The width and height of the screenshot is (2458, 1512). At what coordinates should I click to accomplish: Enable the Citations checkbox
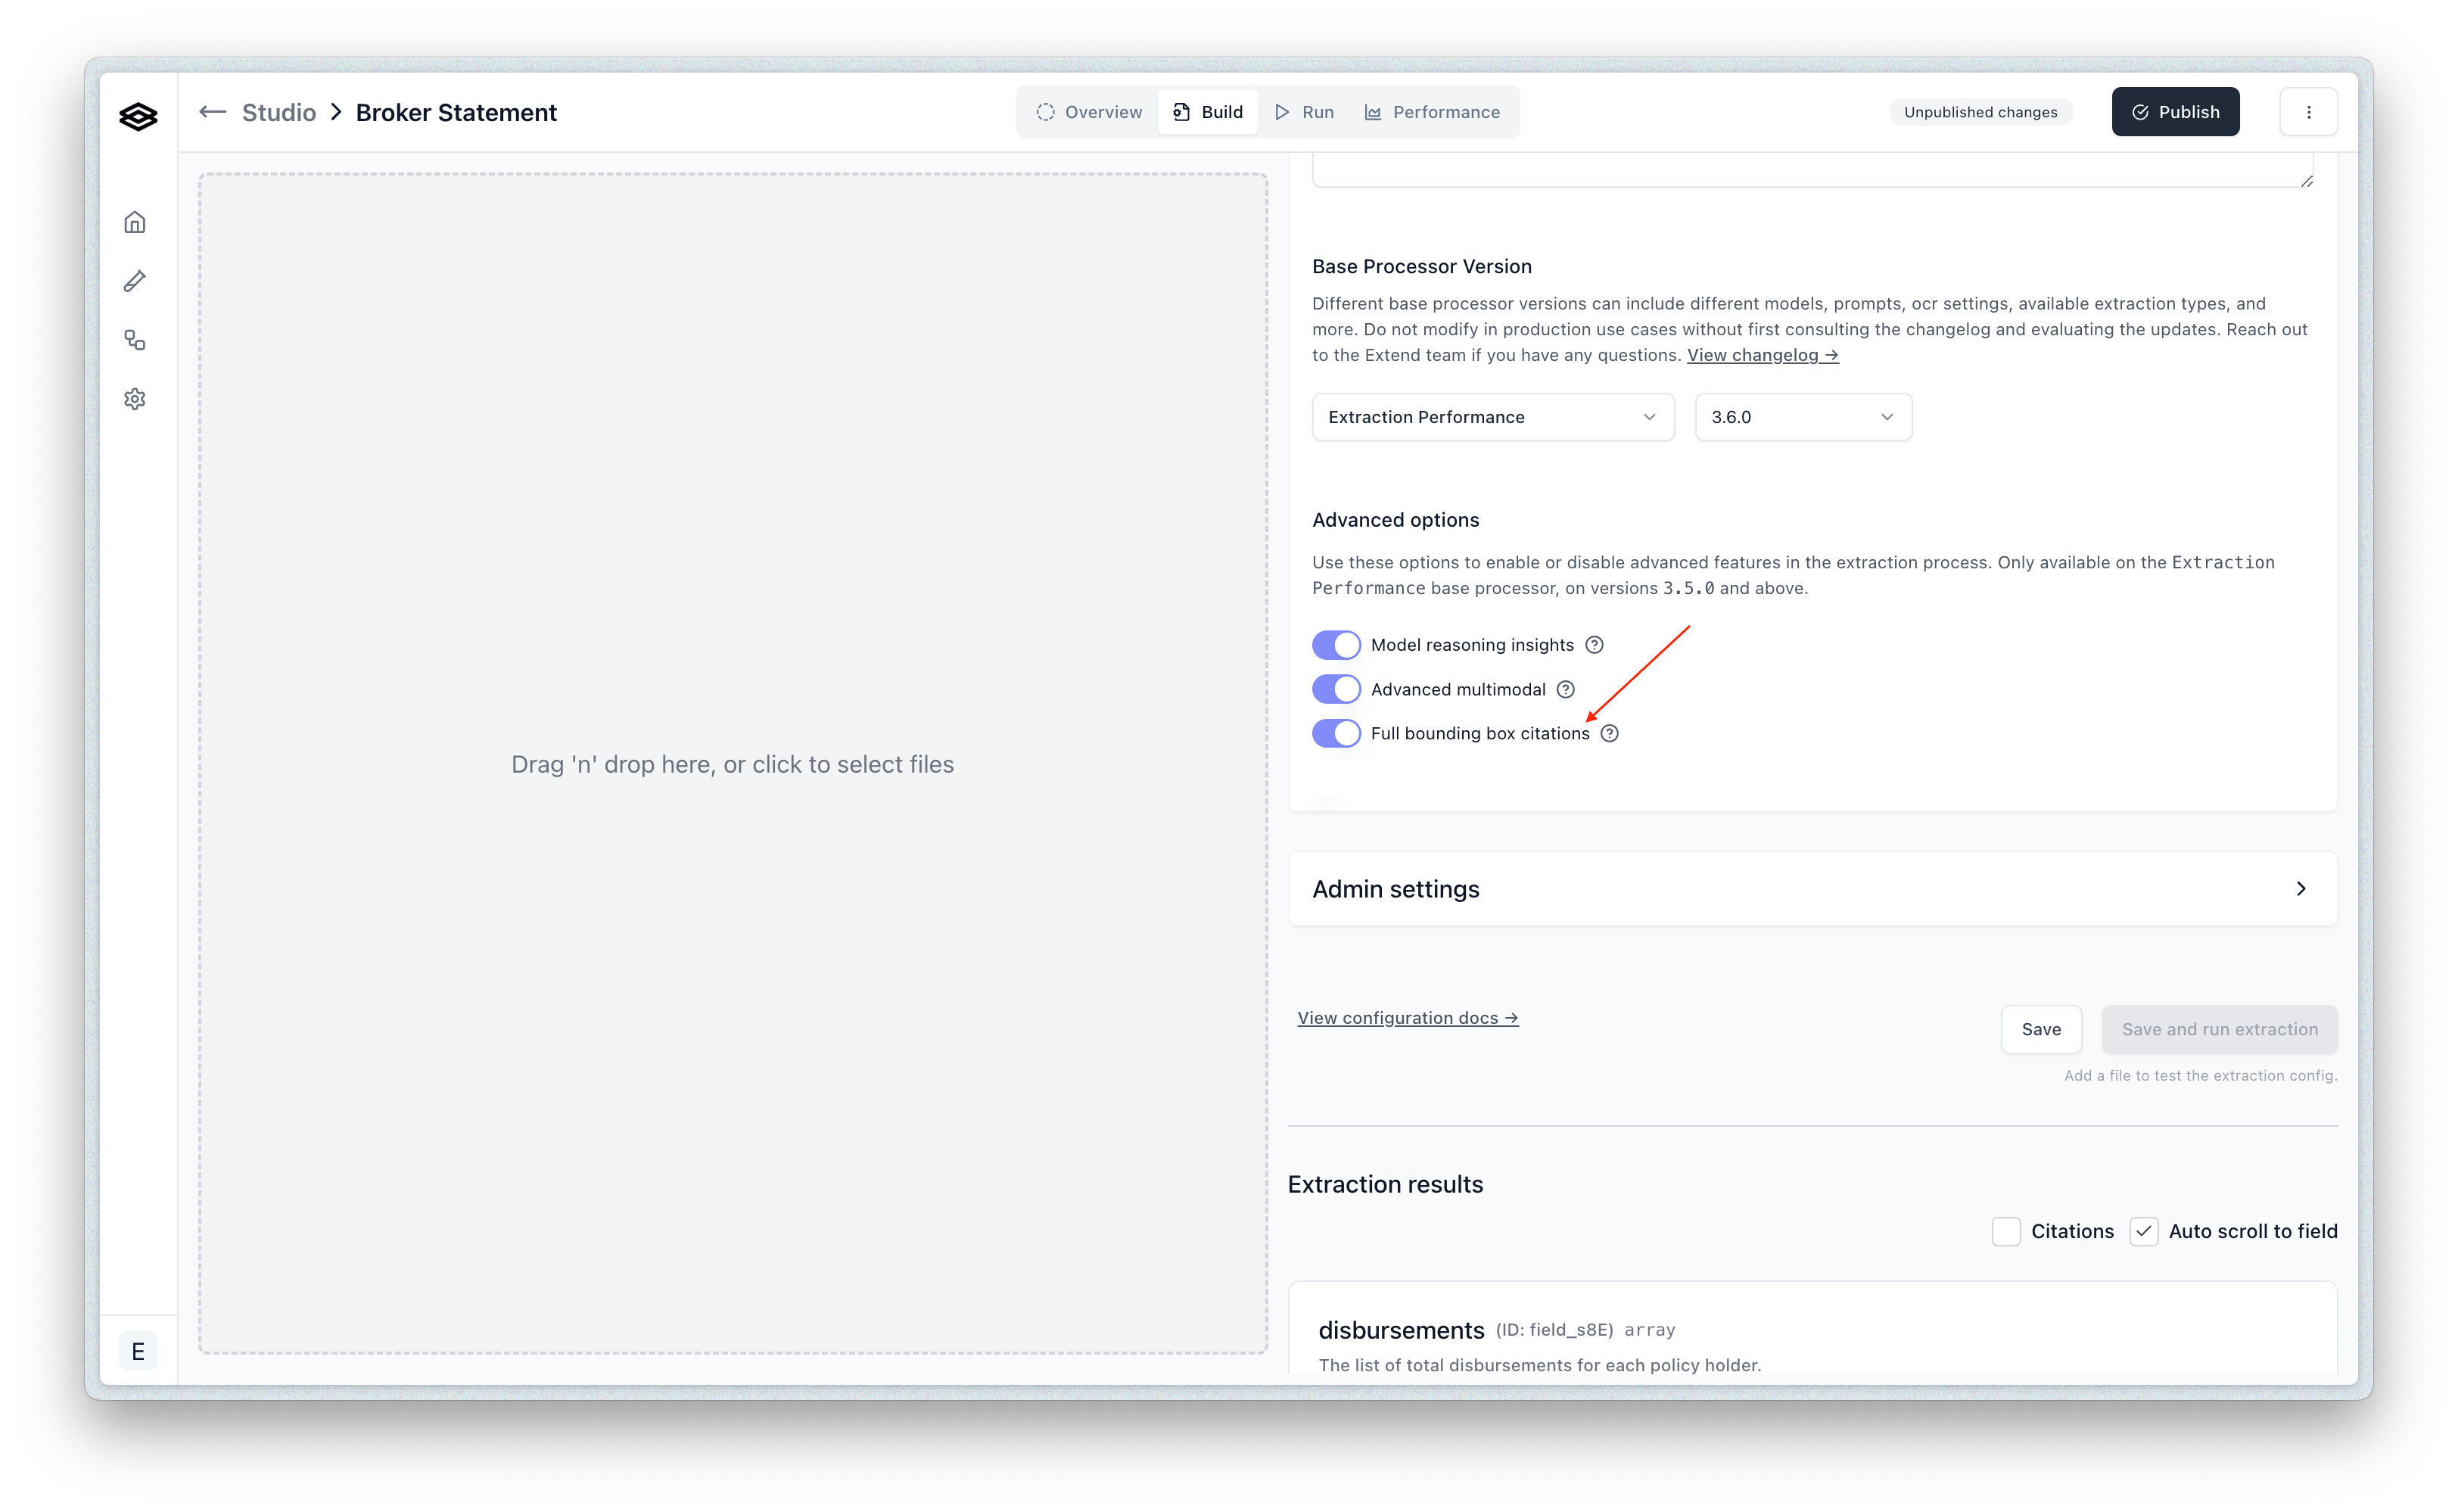point(2006,1231)
